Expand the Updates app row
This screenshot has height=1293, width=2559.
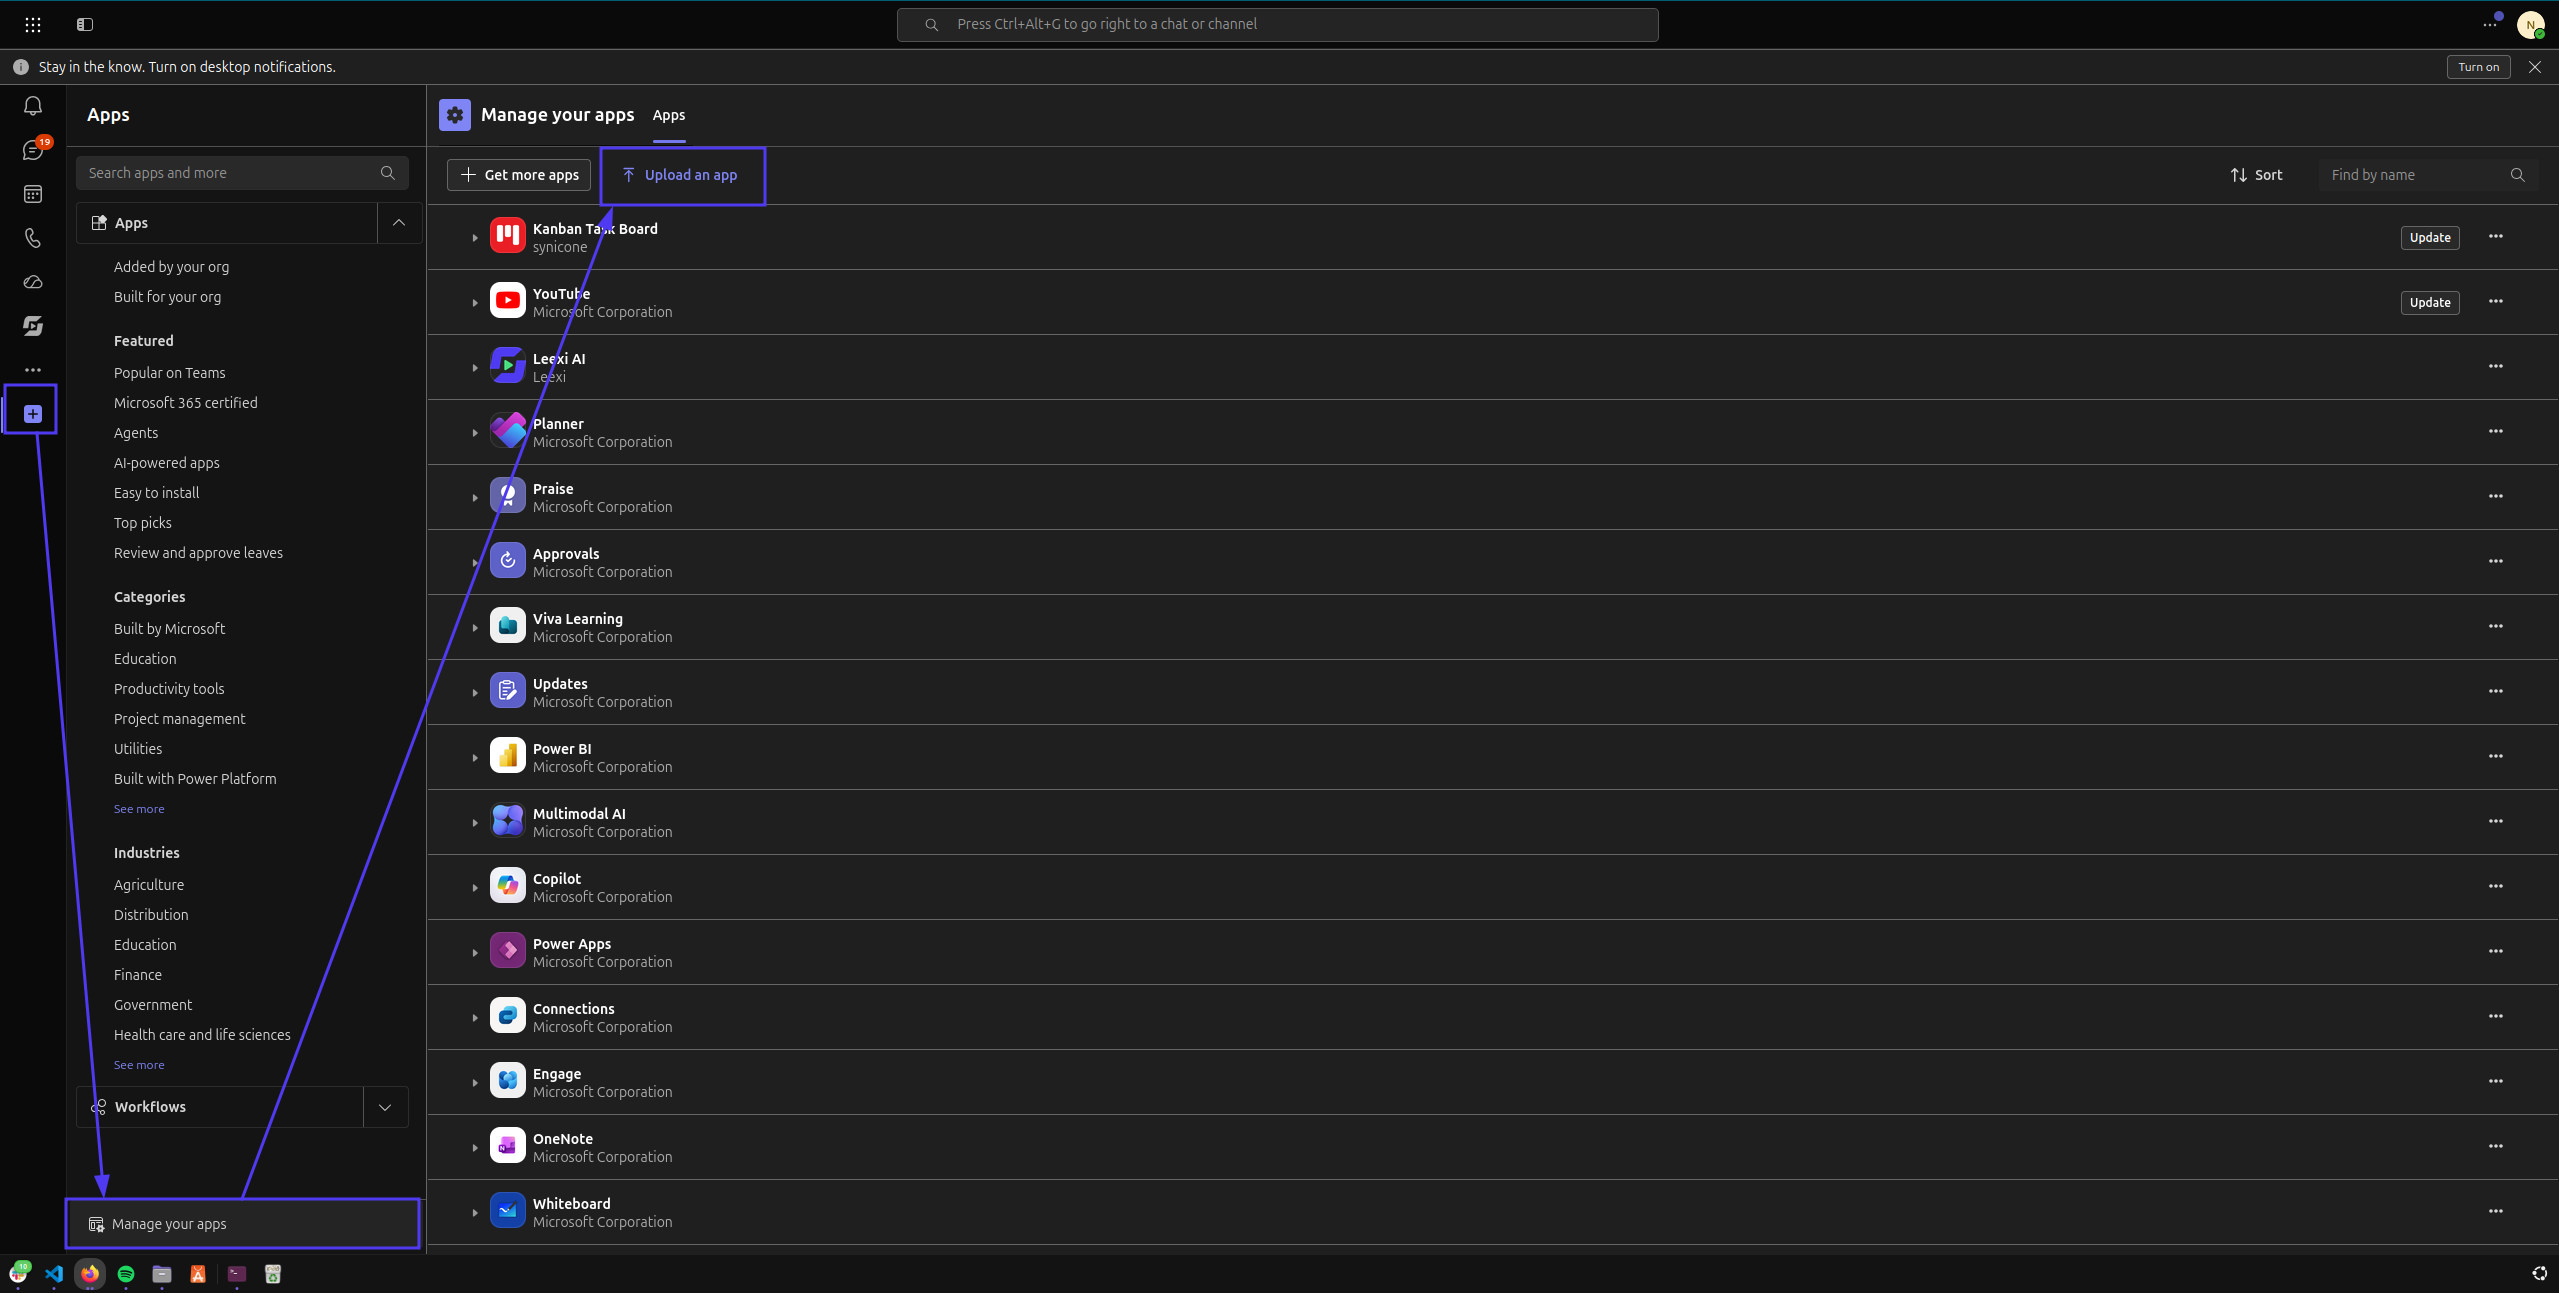475,693
